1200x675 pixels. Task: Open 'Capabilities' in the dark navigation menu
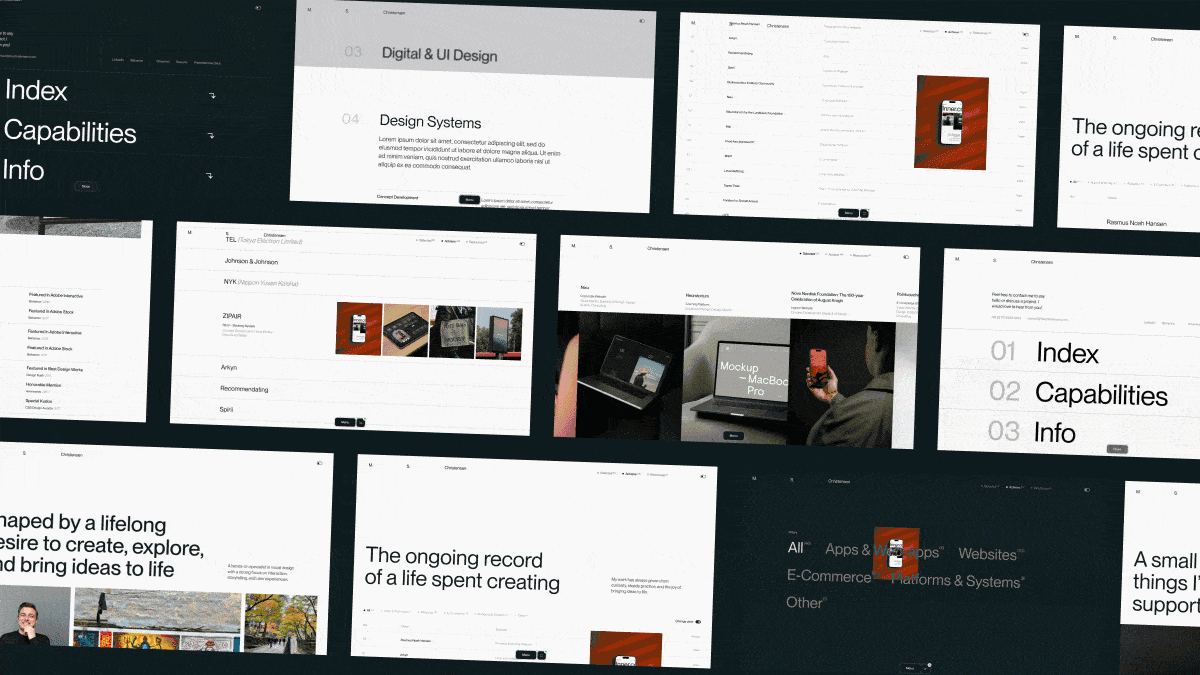[x=70, y=131]
